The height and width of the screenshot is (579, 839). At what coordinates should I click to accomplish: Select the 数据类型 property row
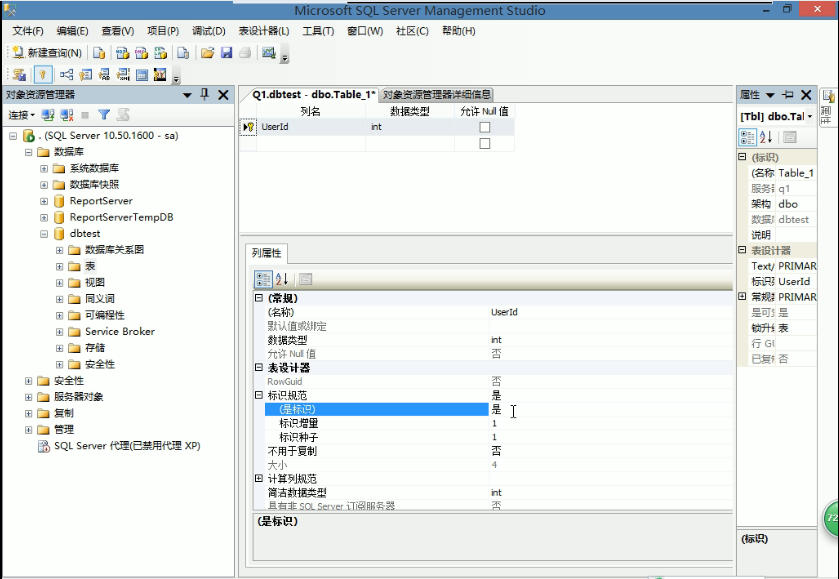tap(493, 340)
